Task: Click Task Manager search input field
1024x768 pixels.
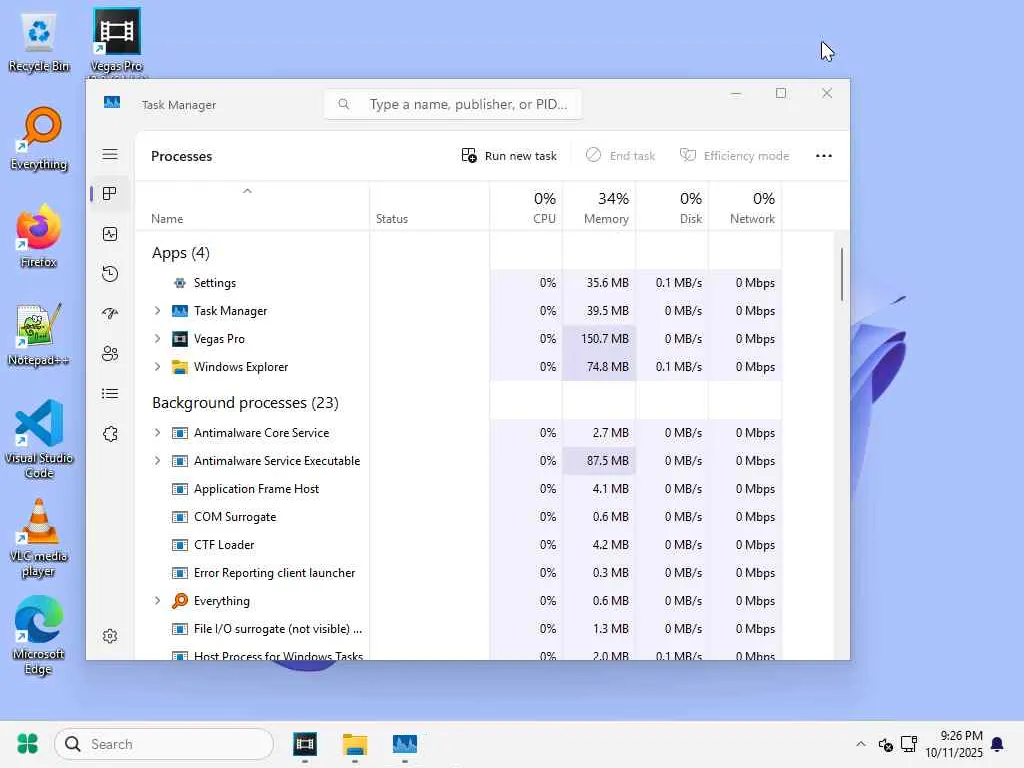Action: point(453,104)
